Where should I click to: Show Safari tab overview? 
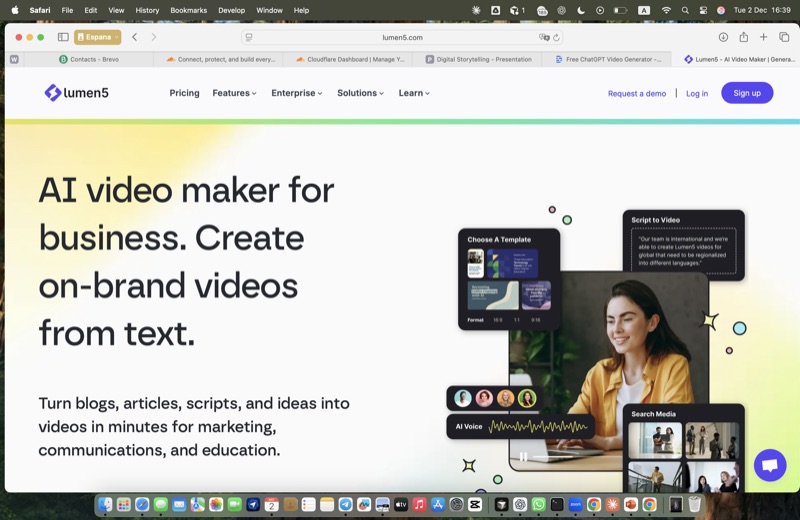[x=784, y=37]
